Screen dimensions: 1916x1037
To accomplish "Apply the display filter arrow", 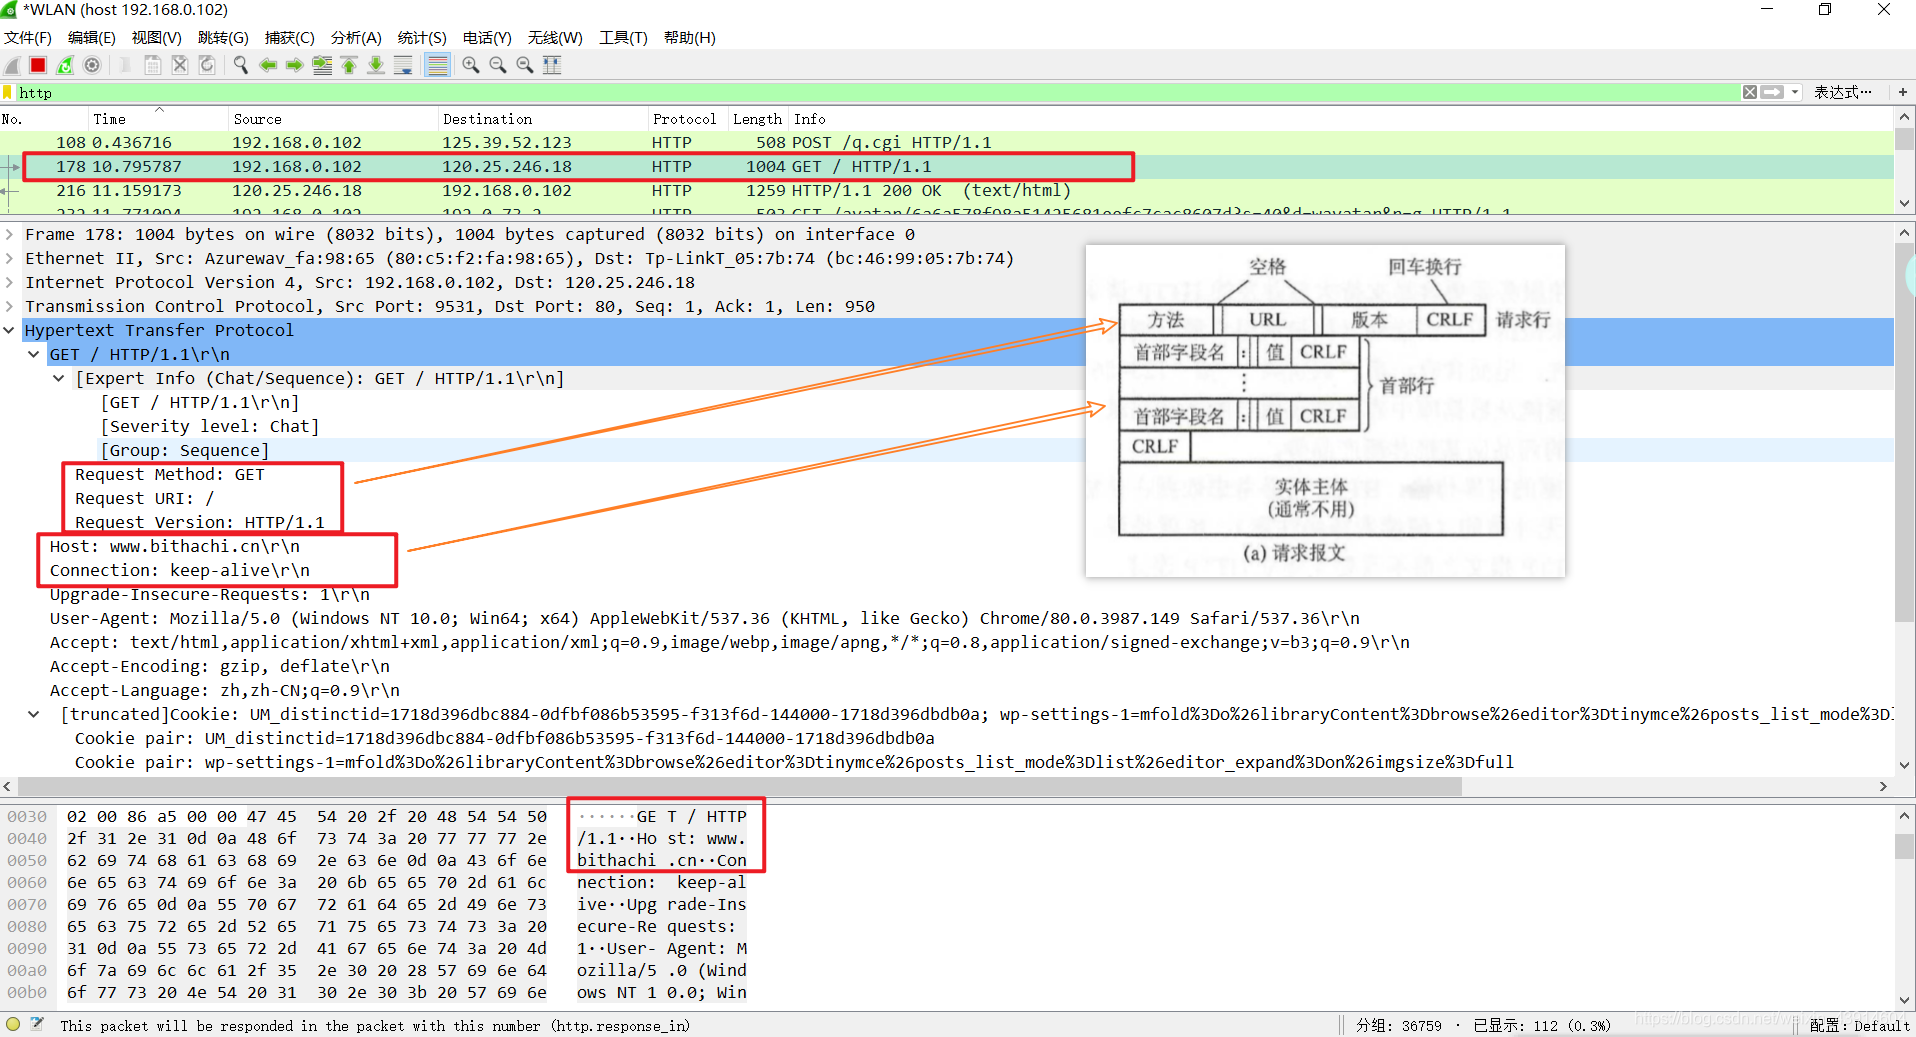I will 1772,92.
